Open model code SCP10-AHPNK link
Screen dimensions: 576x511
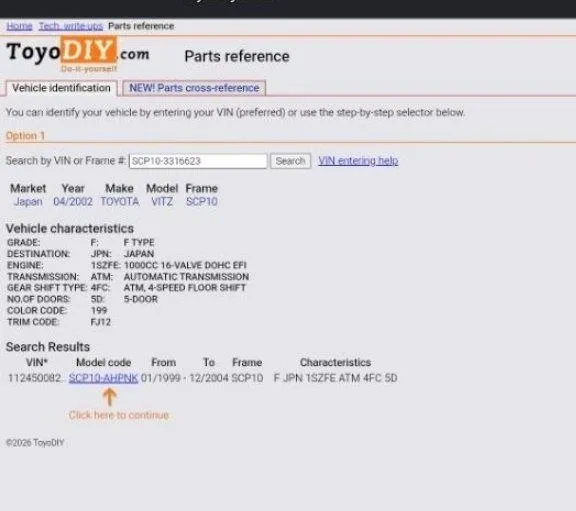point(103,378)
